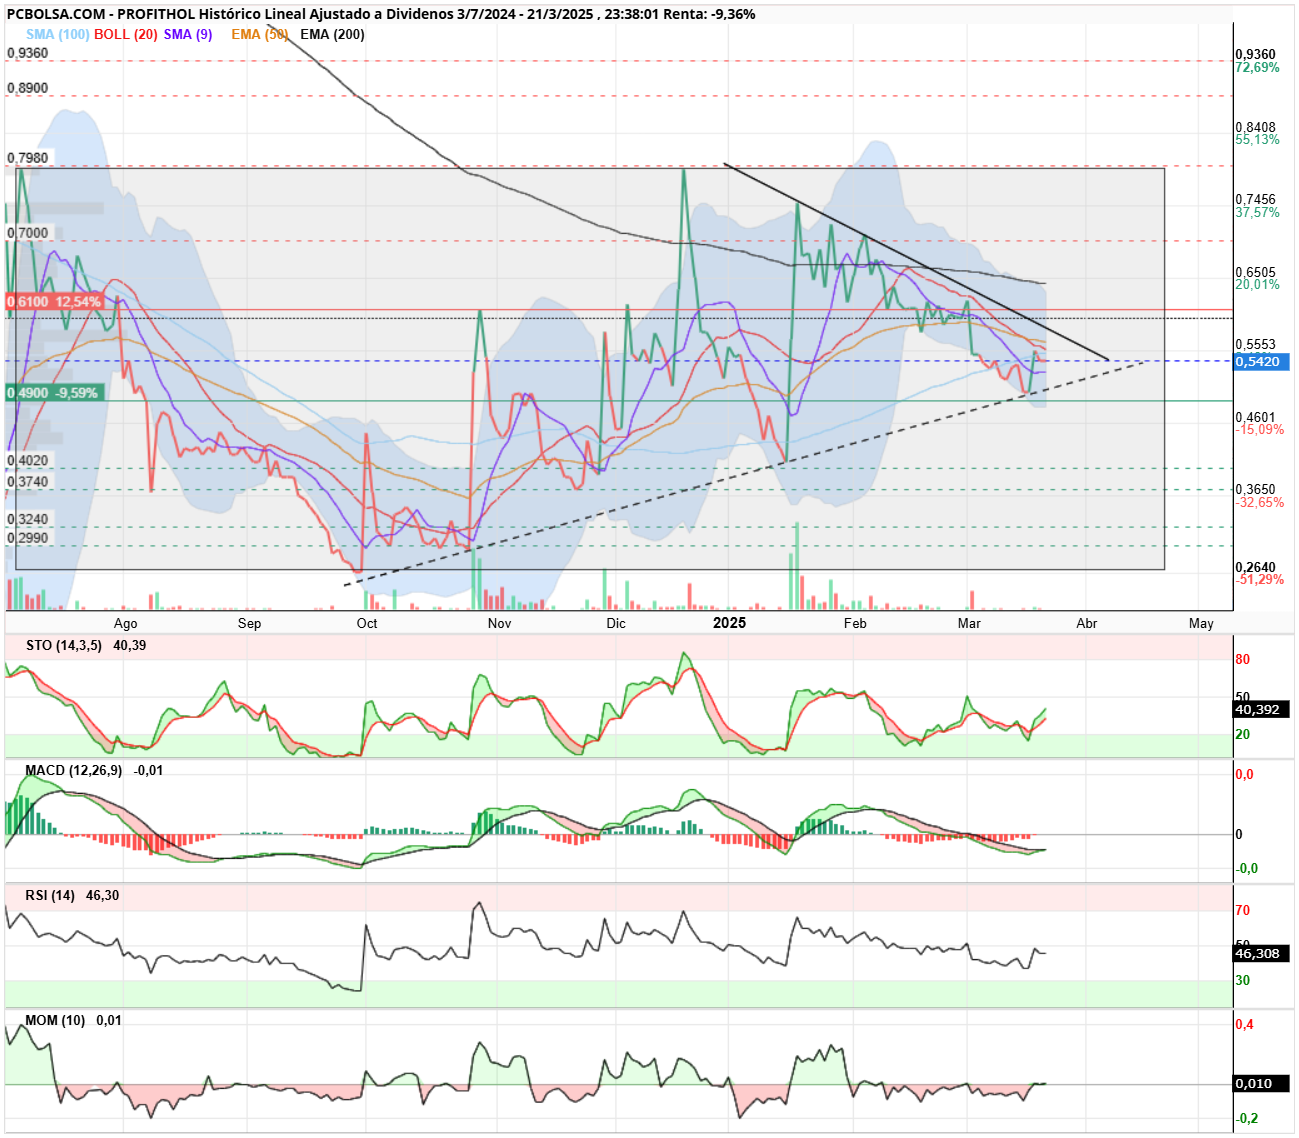Click the STO (14,3,5) indicator label
The height and width of the screenshot is (1138, 1299).
click(x=64, y=646)
